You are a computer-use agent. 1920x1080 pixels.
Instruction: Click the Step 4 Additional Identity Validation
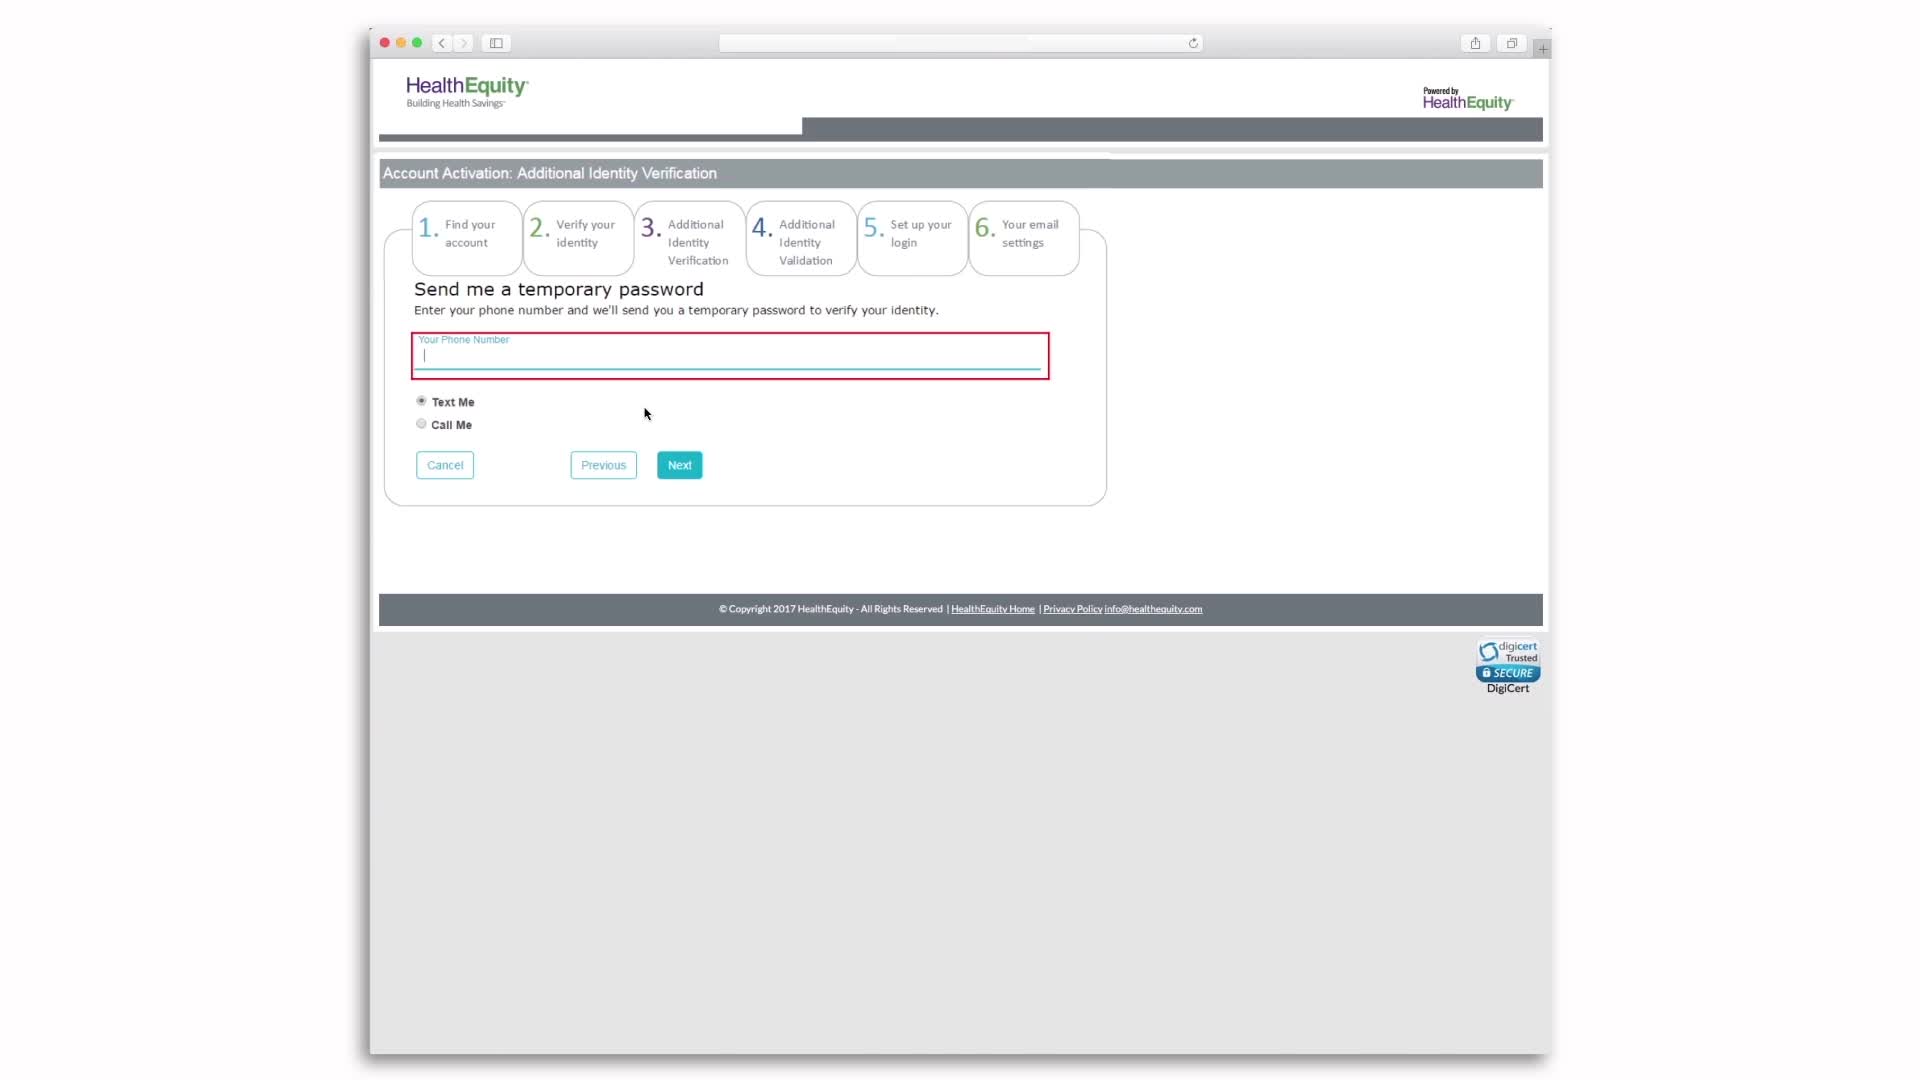(799, 239)
